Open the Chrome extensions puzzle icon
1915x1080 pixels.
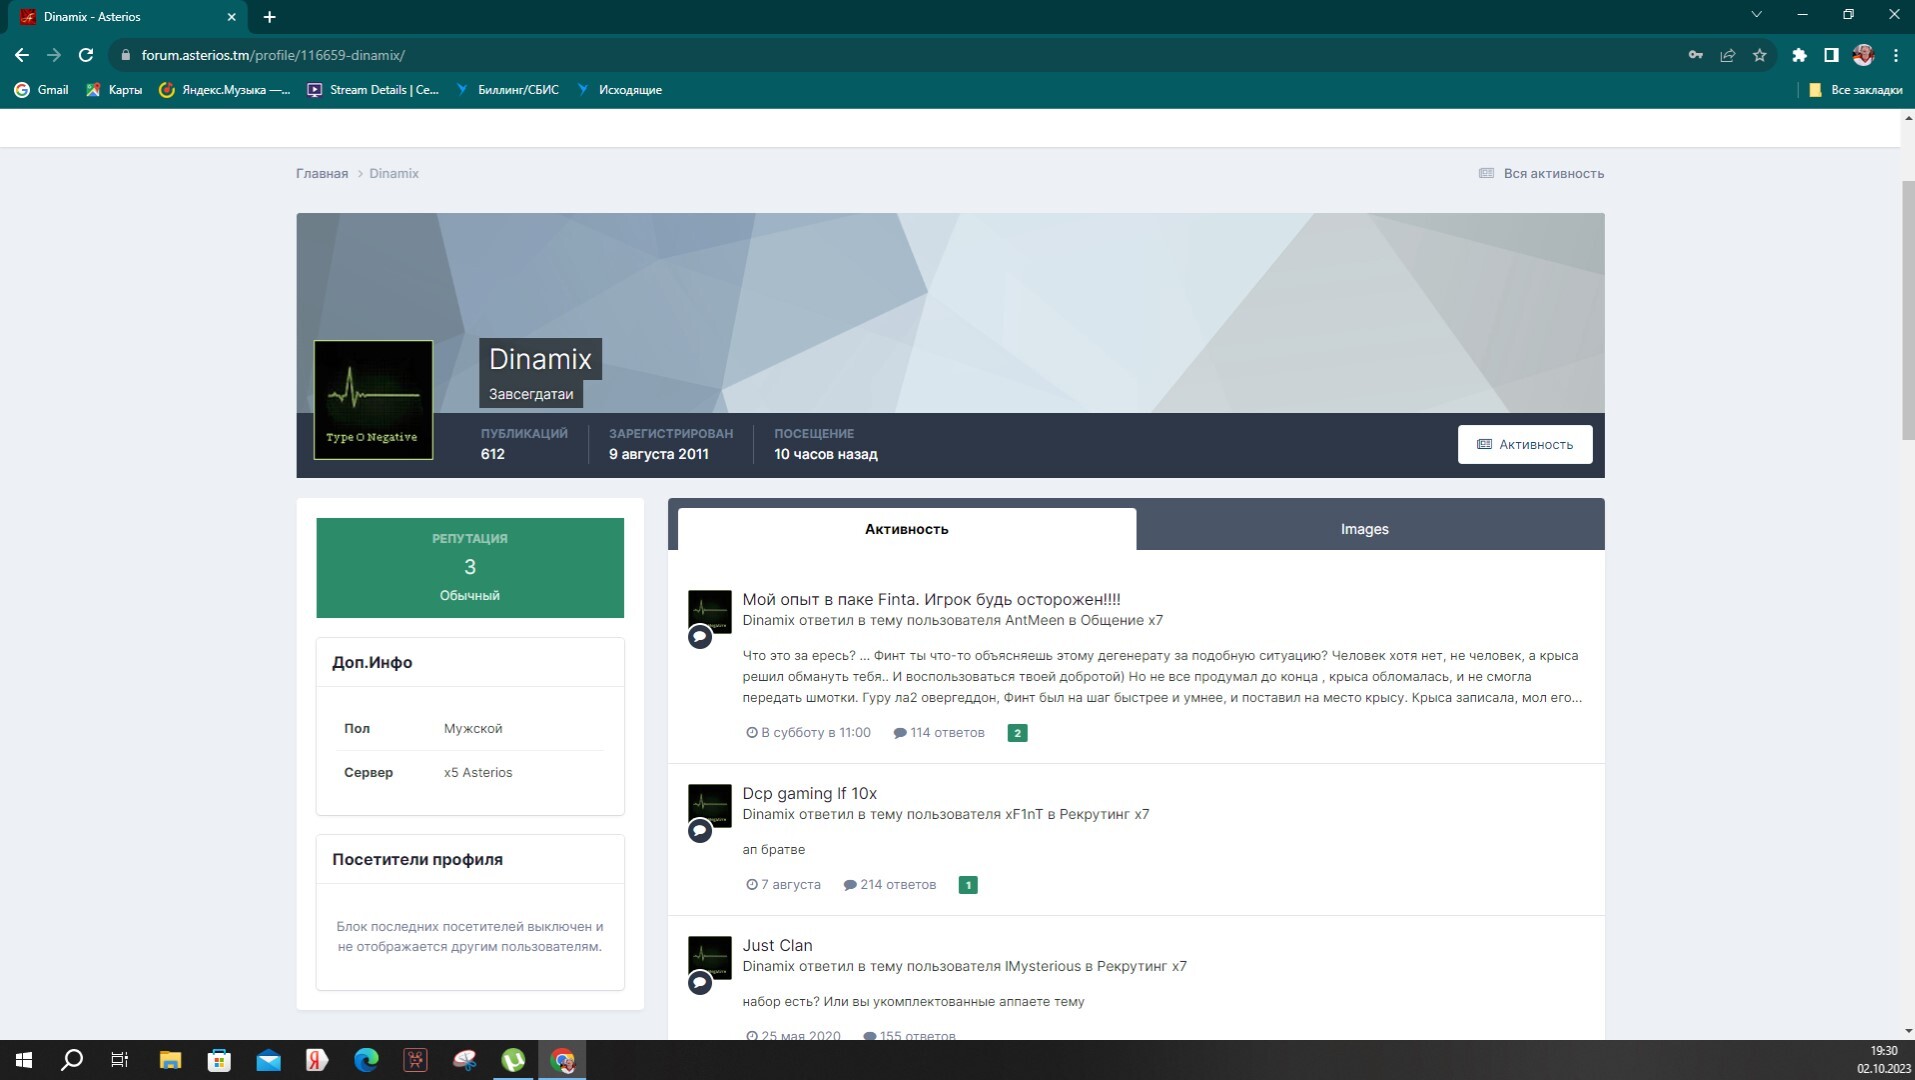[x=1799, y=55]
